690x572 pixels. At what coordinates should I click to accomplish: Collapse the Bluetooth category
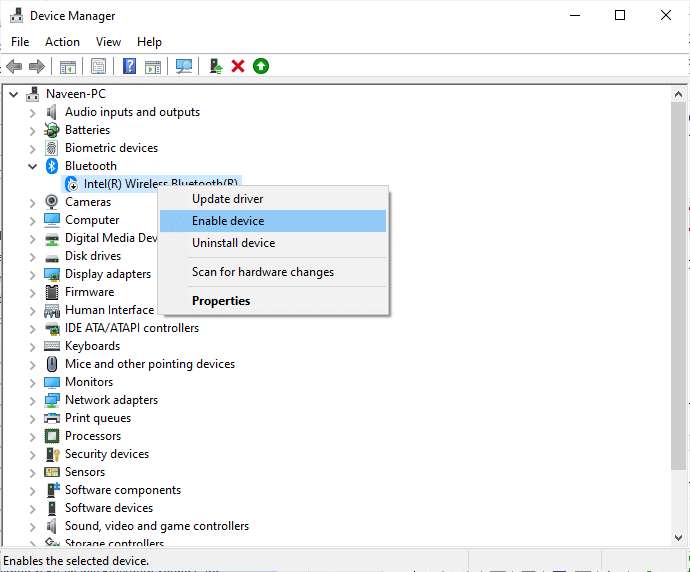click(x=33, y=166)
